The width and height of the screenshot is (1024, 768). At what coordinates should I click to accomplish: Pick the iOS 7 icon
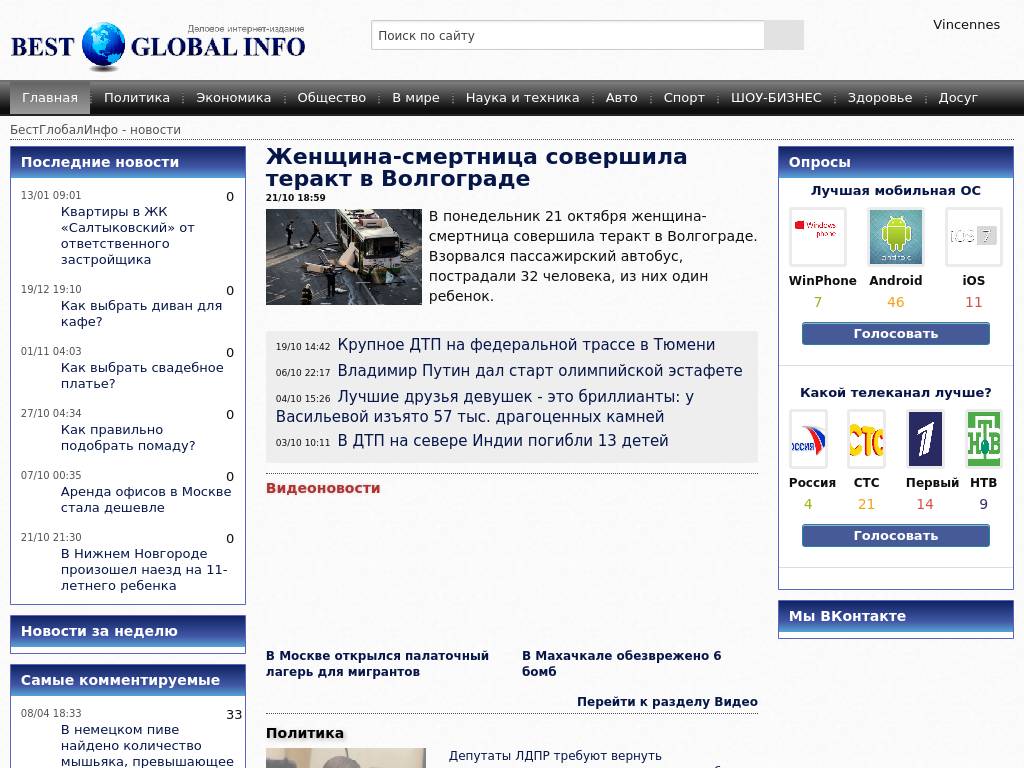(x=973, y=237)
